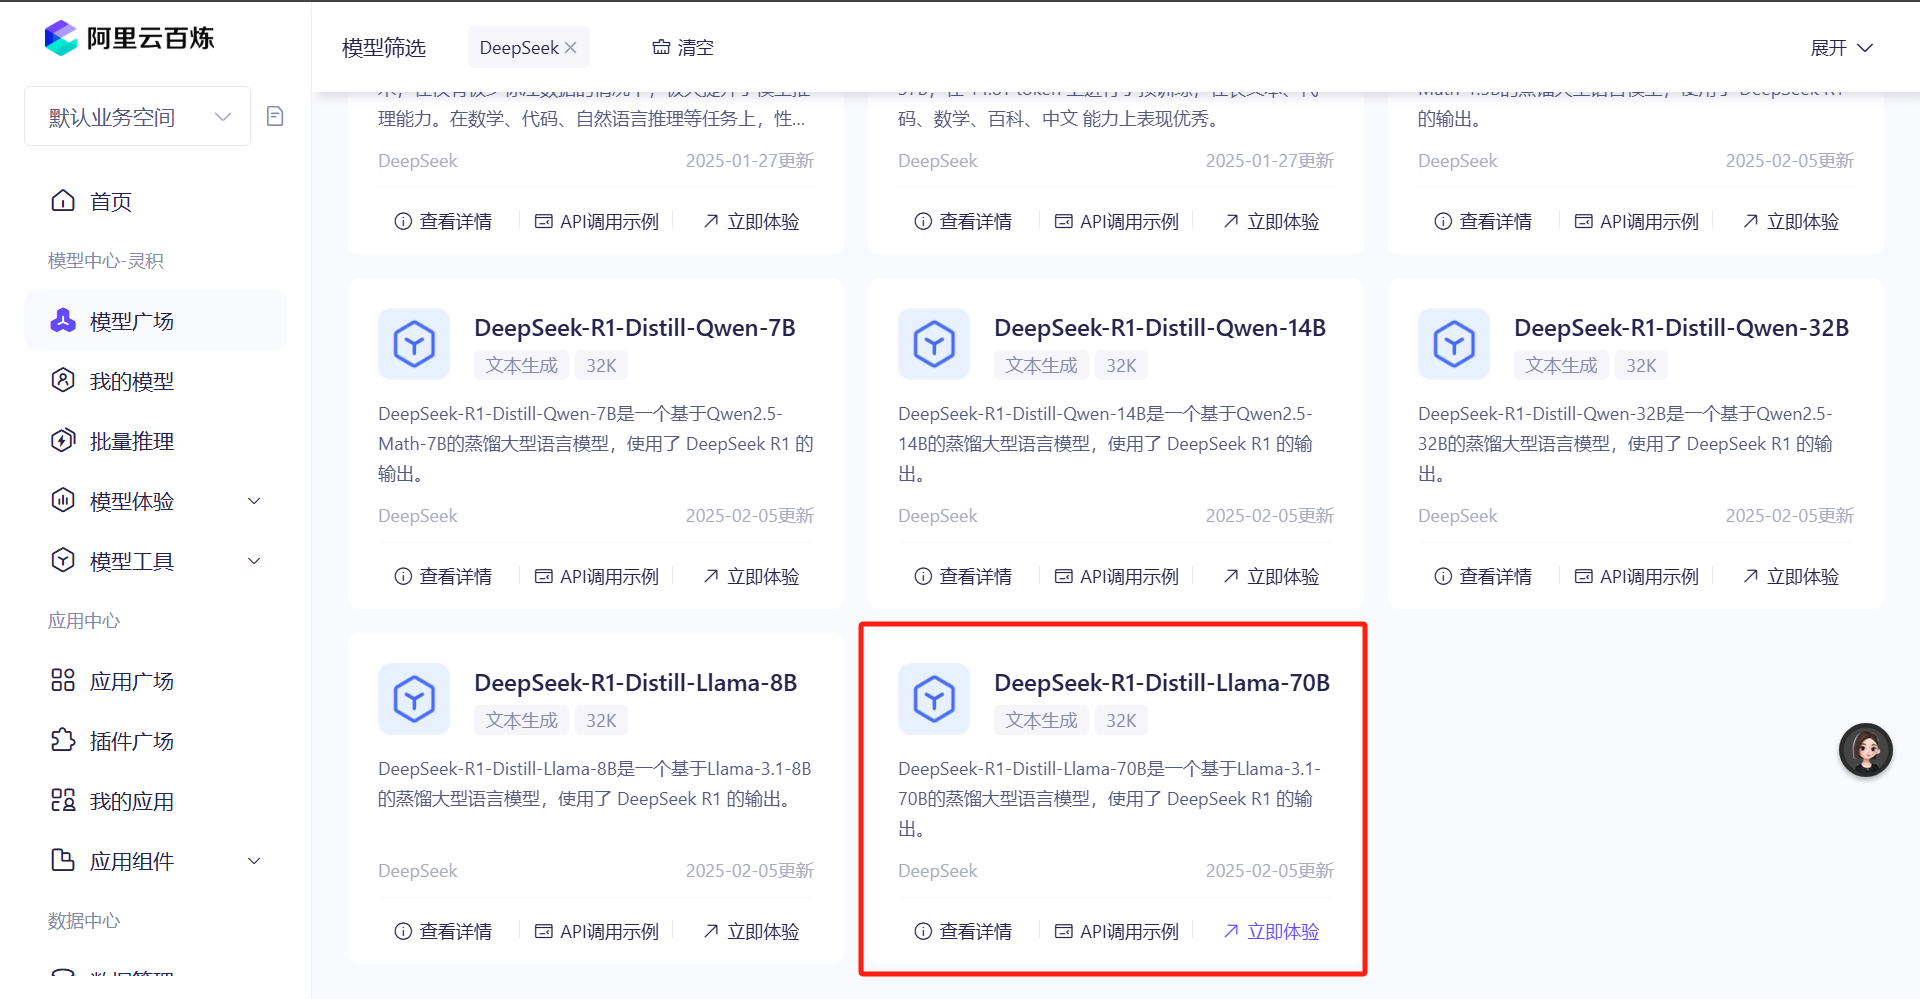Click the 首页 house icon
The width and height of the screenshot is (1920, 999).
(63, 200)
